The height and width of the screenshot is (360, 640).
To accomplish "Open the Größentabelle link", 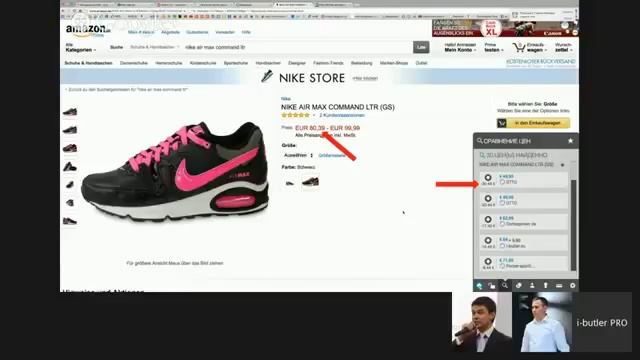I will (332, 156).
